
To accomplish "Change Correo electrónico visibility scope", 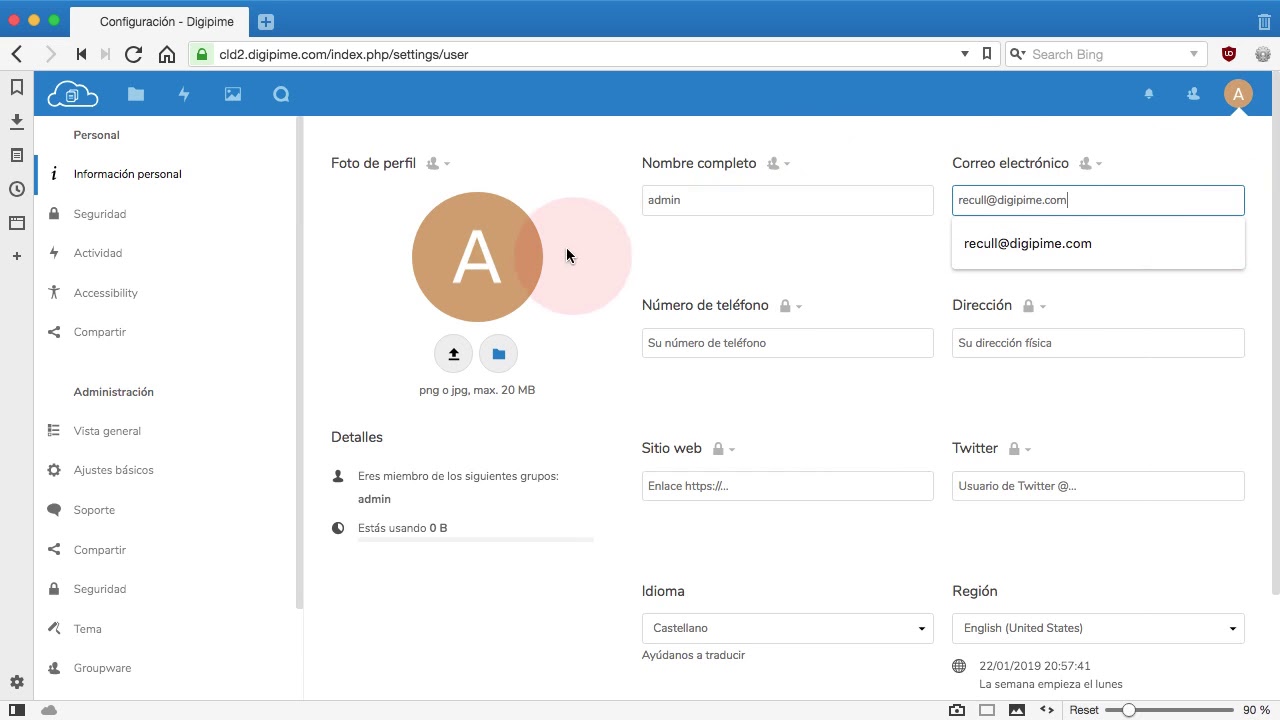I will (x=1090, y=164).
